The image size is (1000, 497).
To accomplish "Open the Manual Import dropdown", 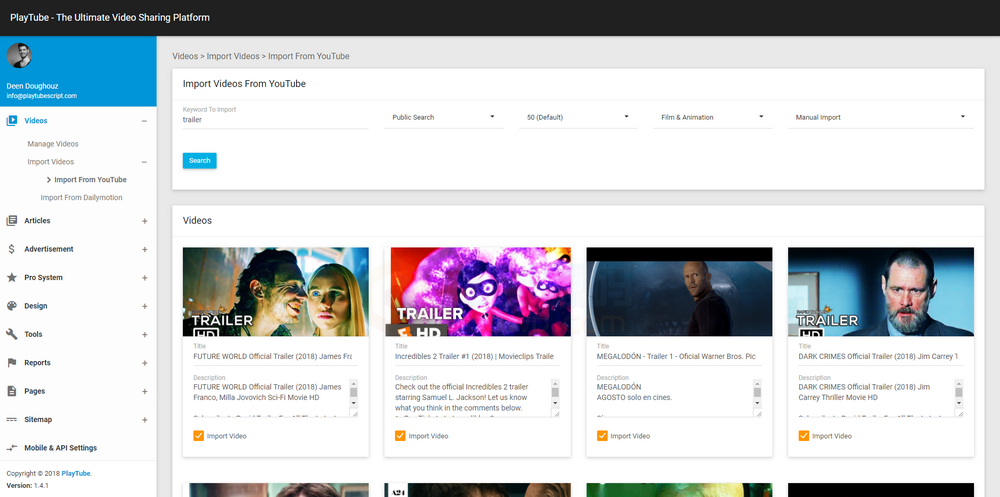I will pyautogui.click(x=880, y=117).
